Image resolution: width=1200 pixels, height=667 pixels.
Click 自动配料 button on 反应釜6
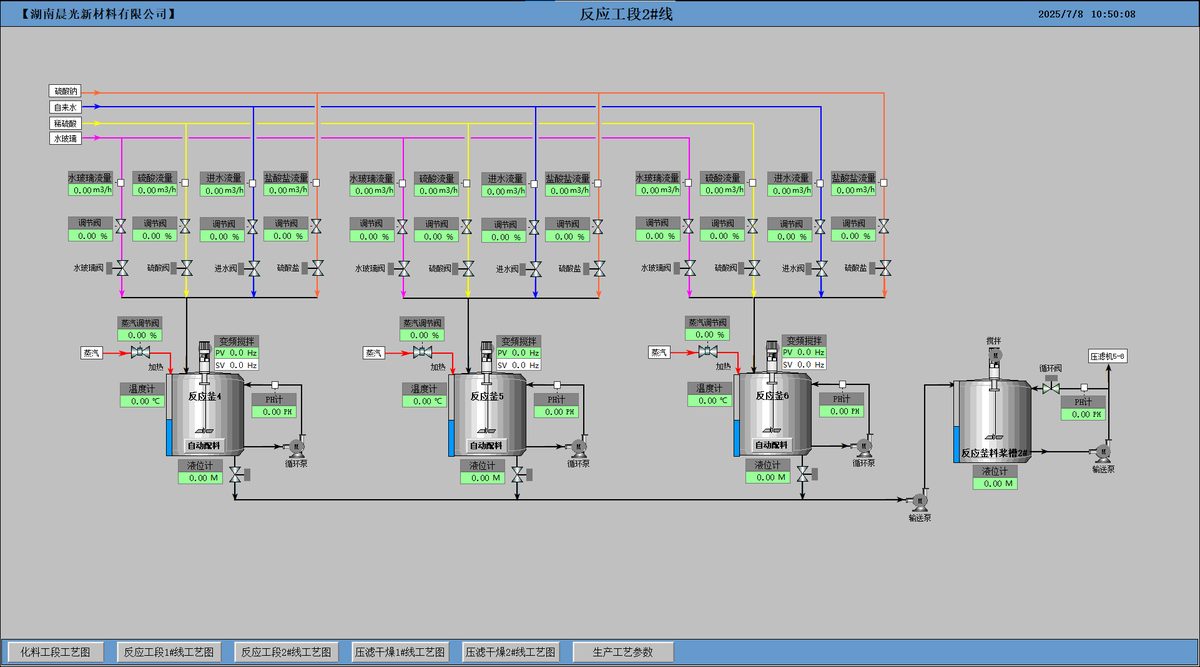click(772, 445)
